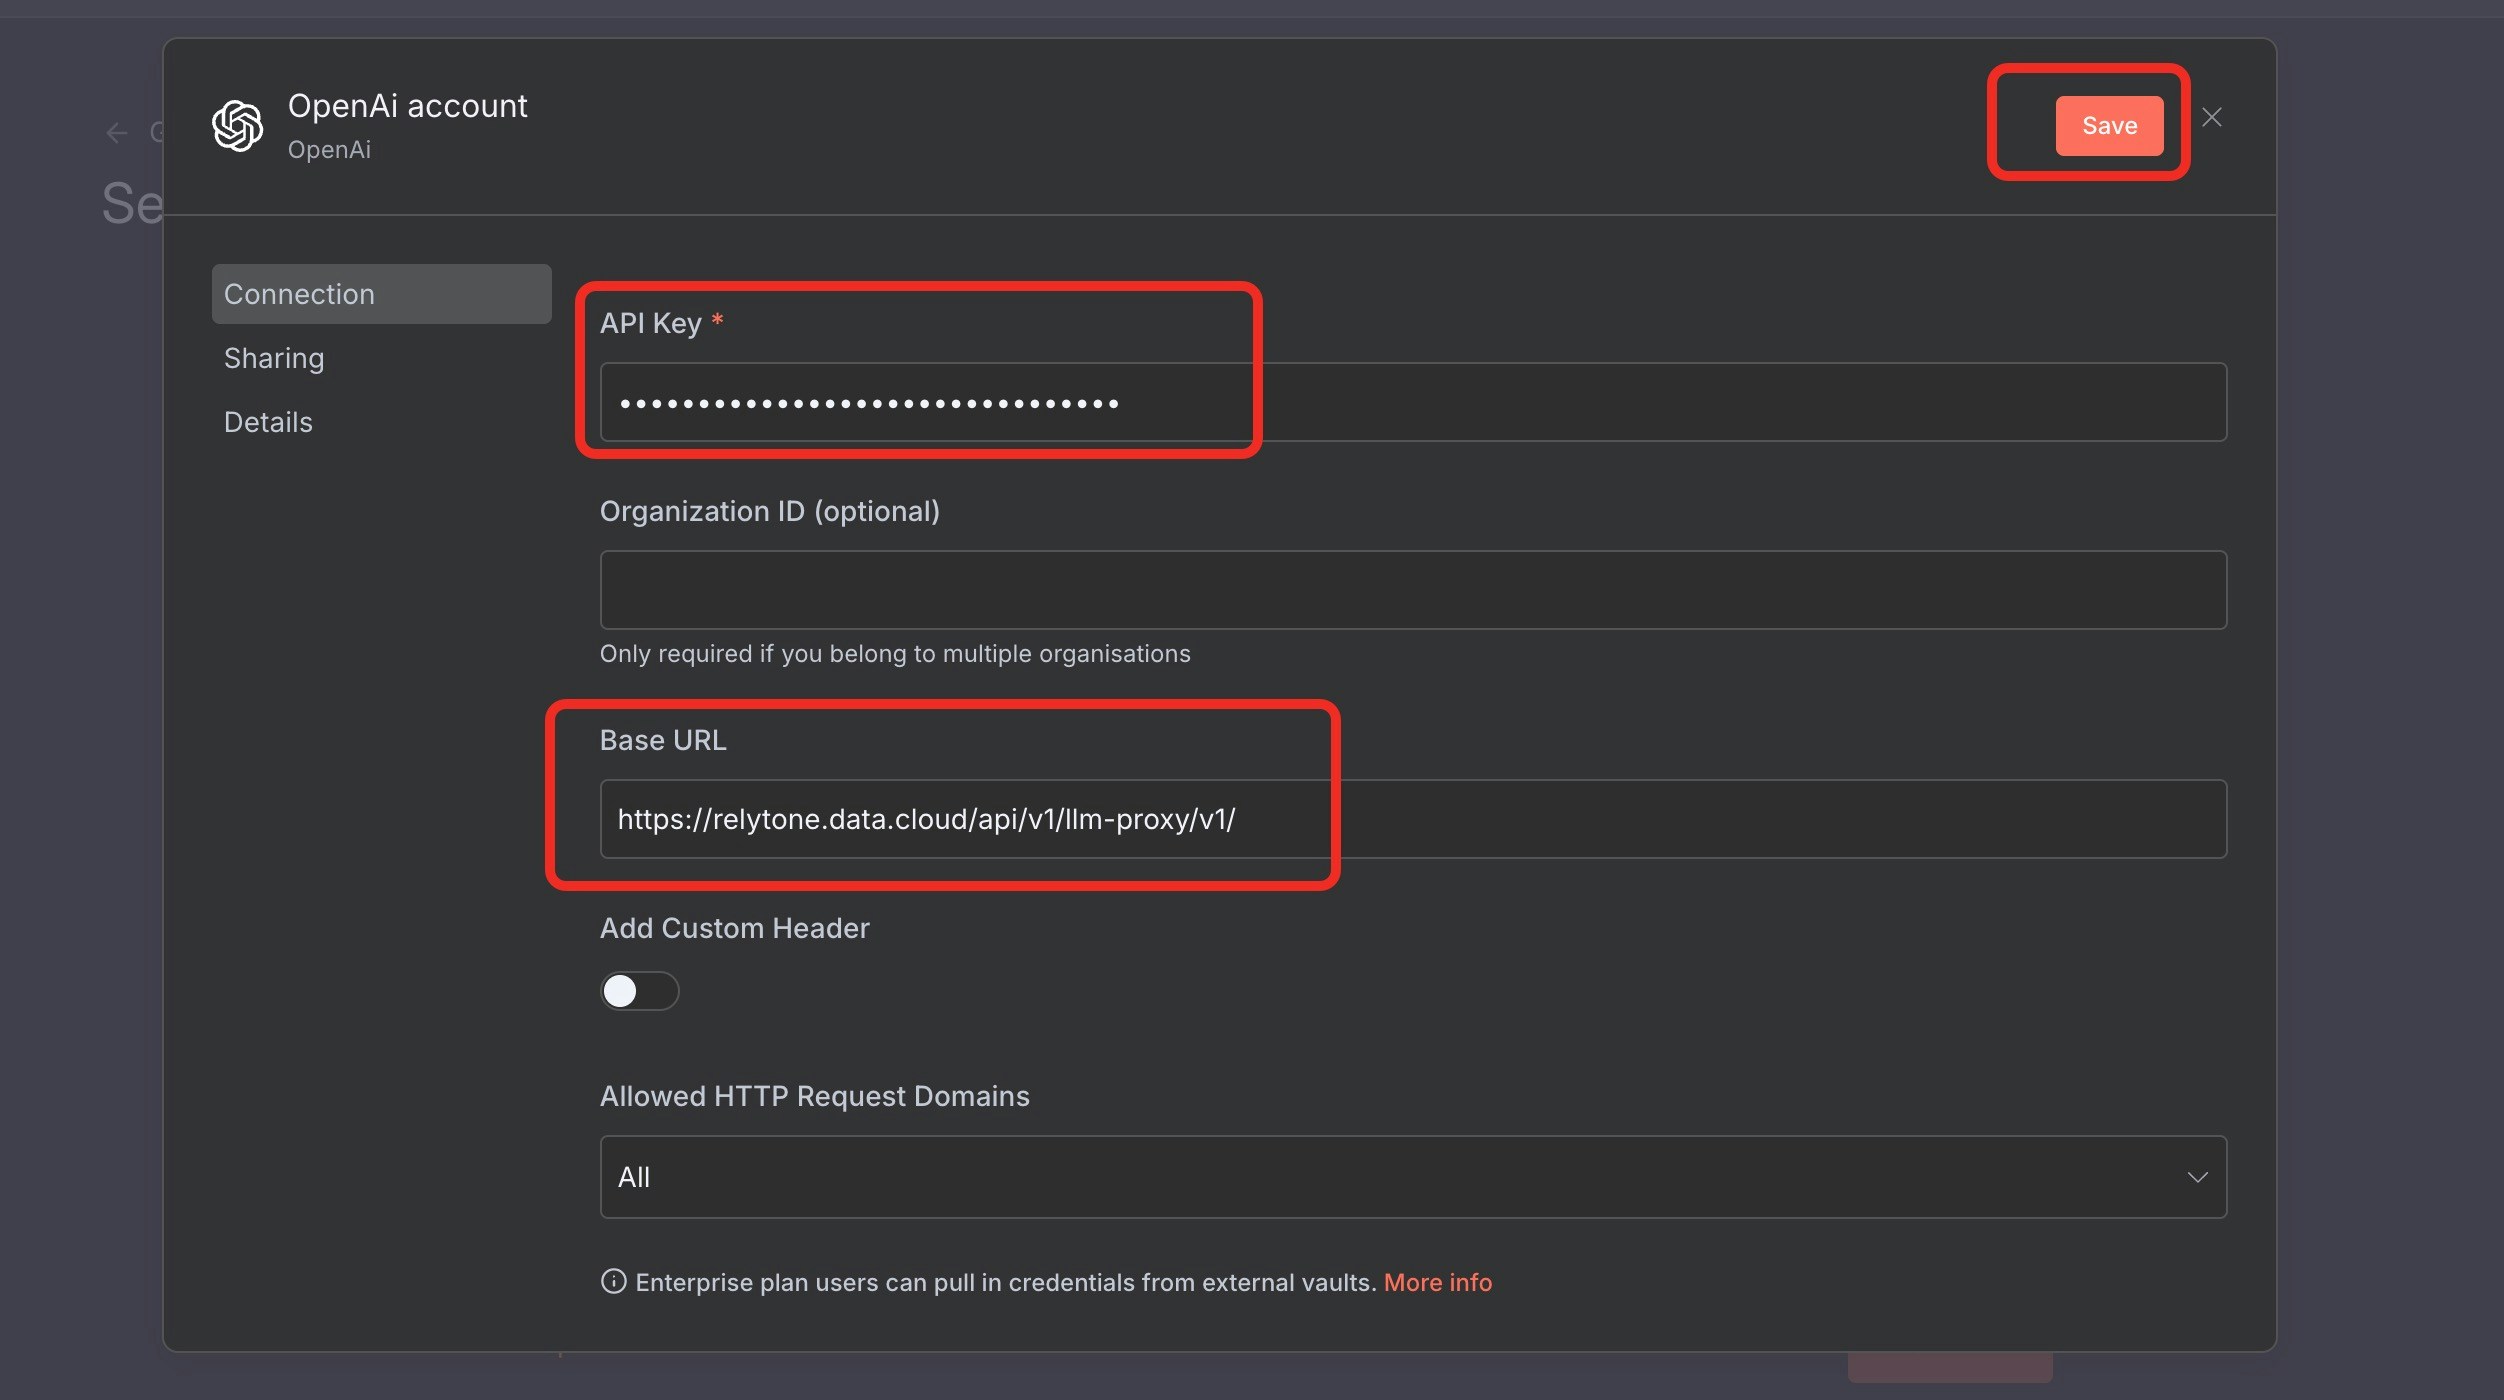Save the OpenAI credential settings

click(2109, 125)
